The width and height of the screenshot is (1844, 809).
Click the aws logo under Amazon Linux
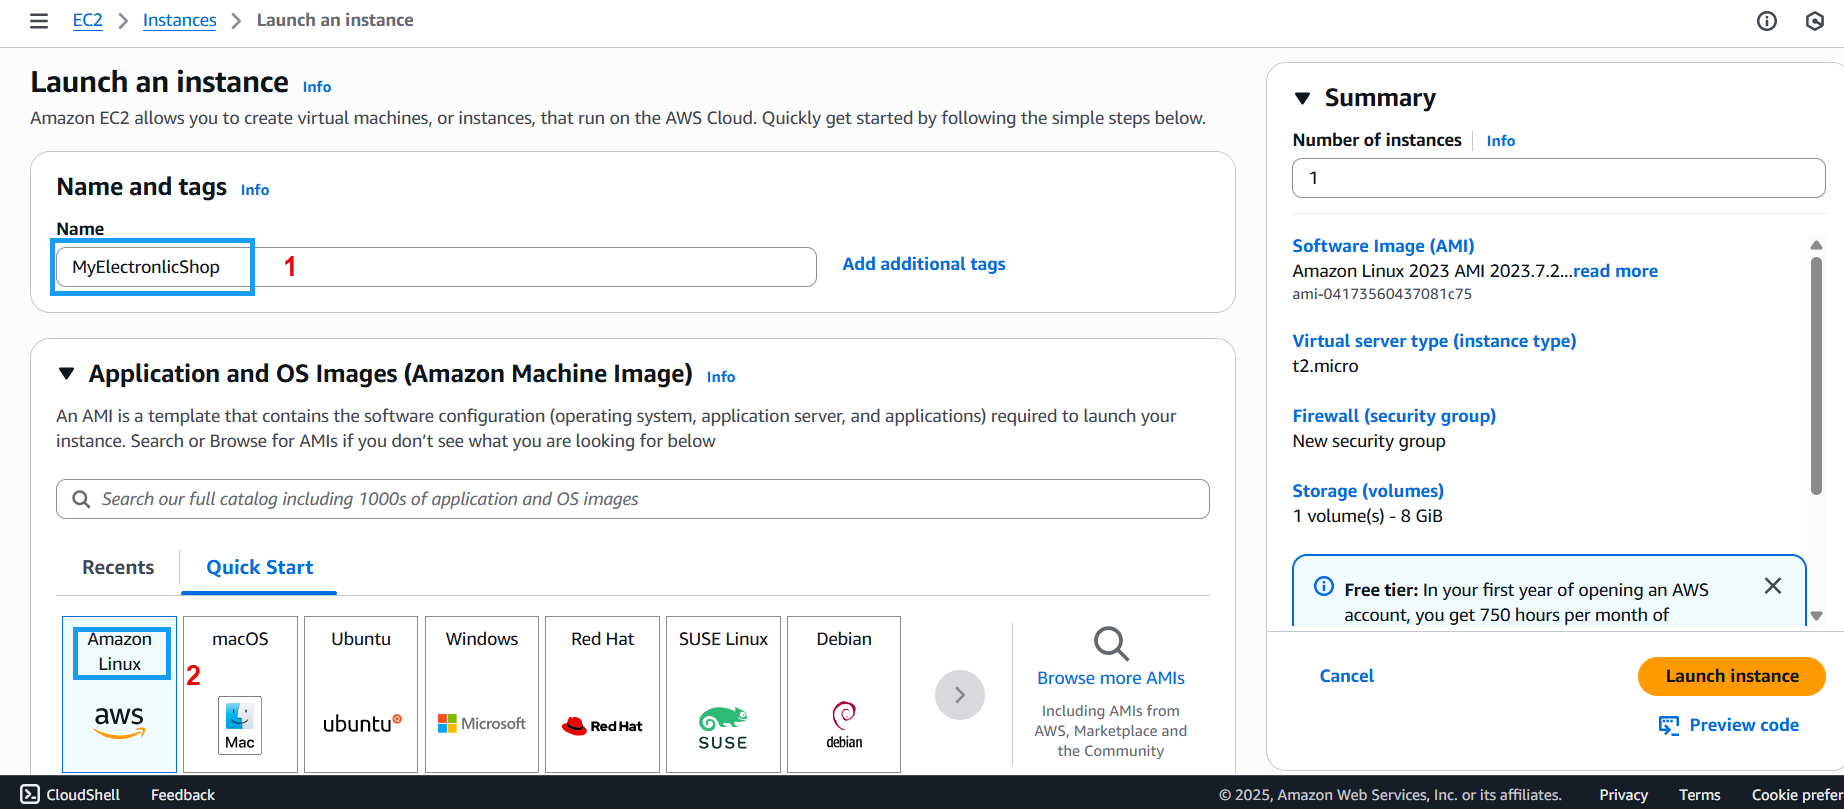tap(119, 721)
